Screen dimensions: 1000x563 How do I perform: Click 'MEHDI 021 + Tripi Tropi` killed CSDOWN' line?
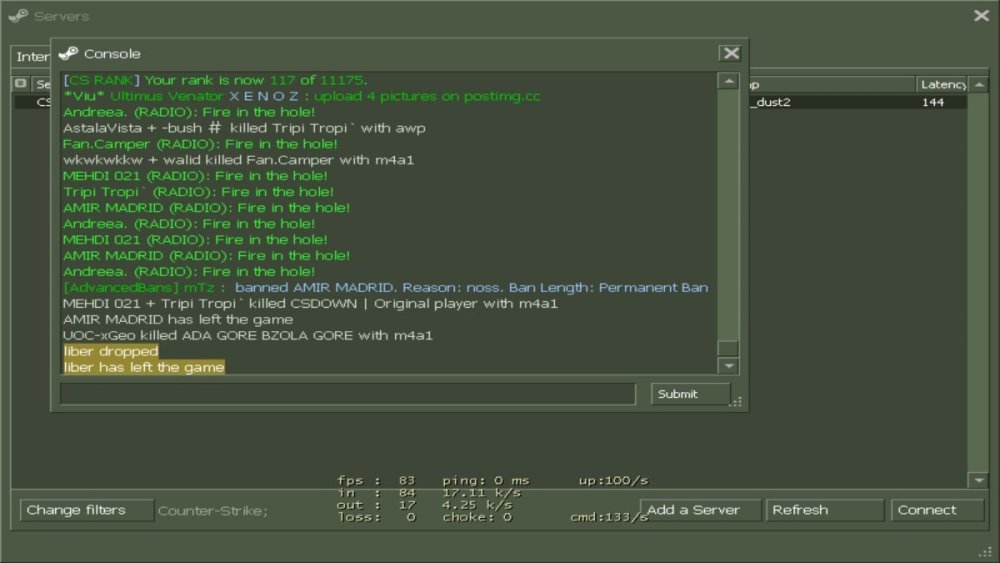coord(311,303)
